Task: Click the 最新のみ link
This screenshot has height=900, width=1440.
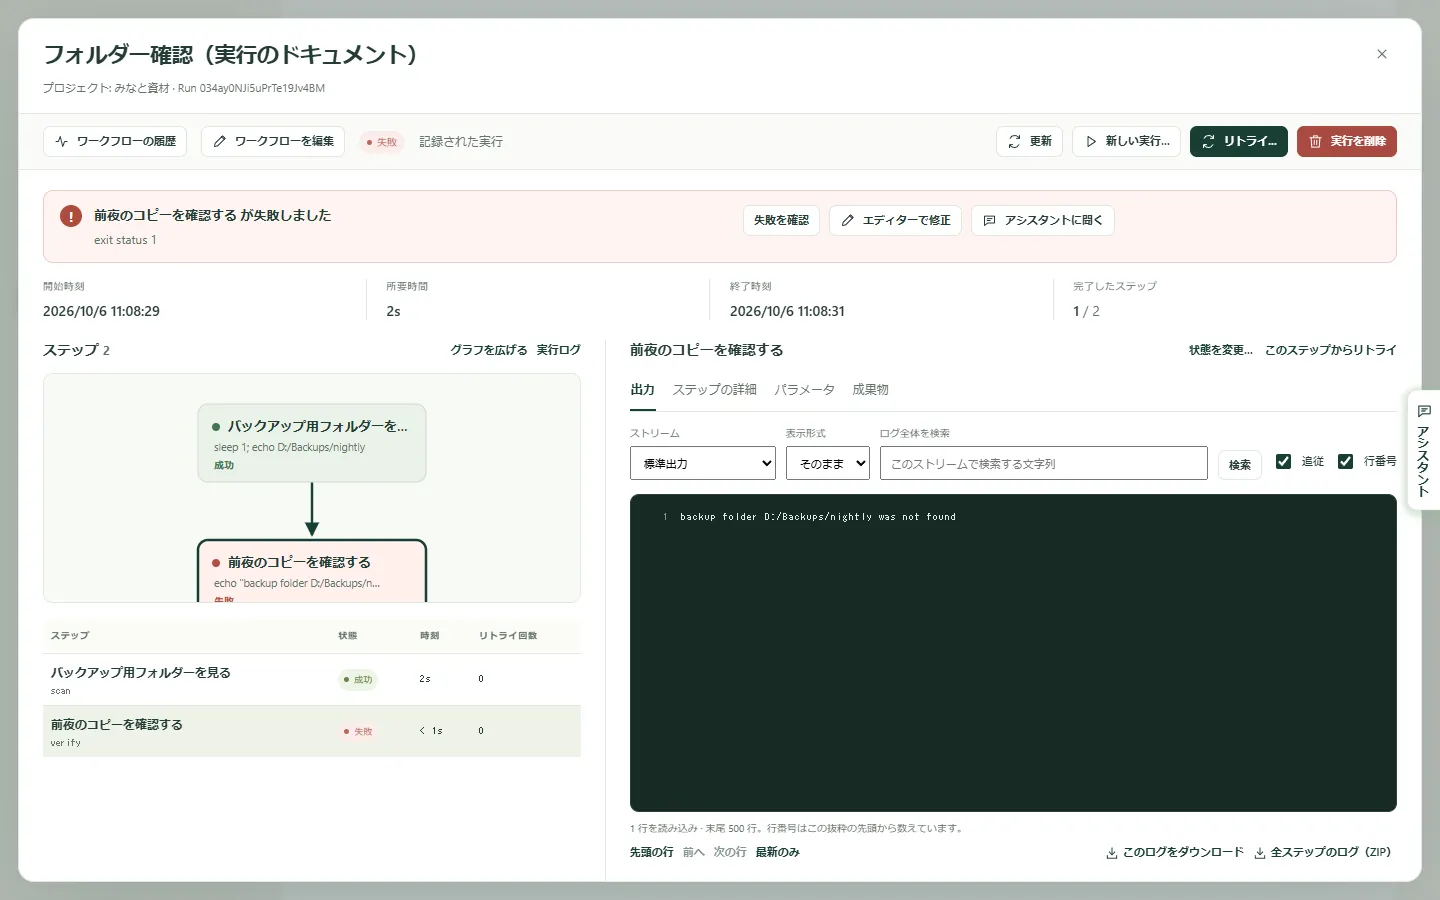Action: coord(777,853)
